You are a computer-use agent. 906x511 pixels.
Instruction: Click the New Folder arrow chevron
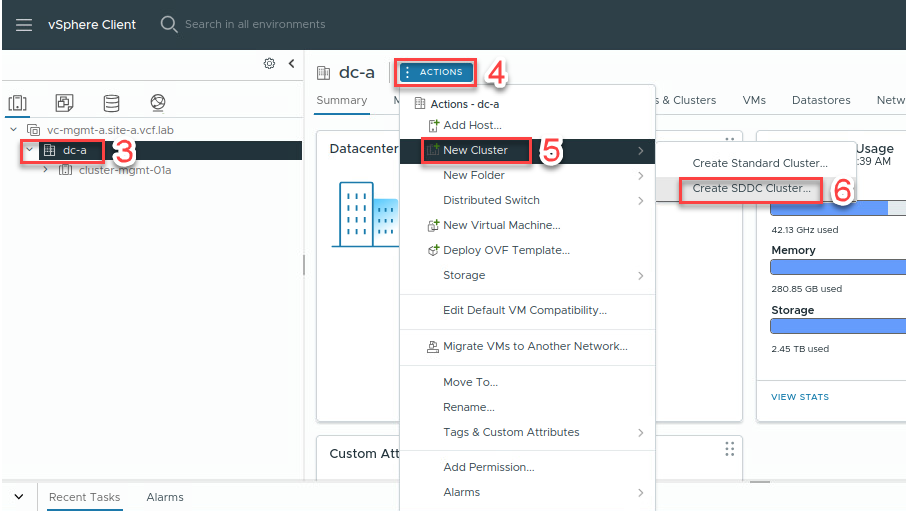click(x=640, y=176)
